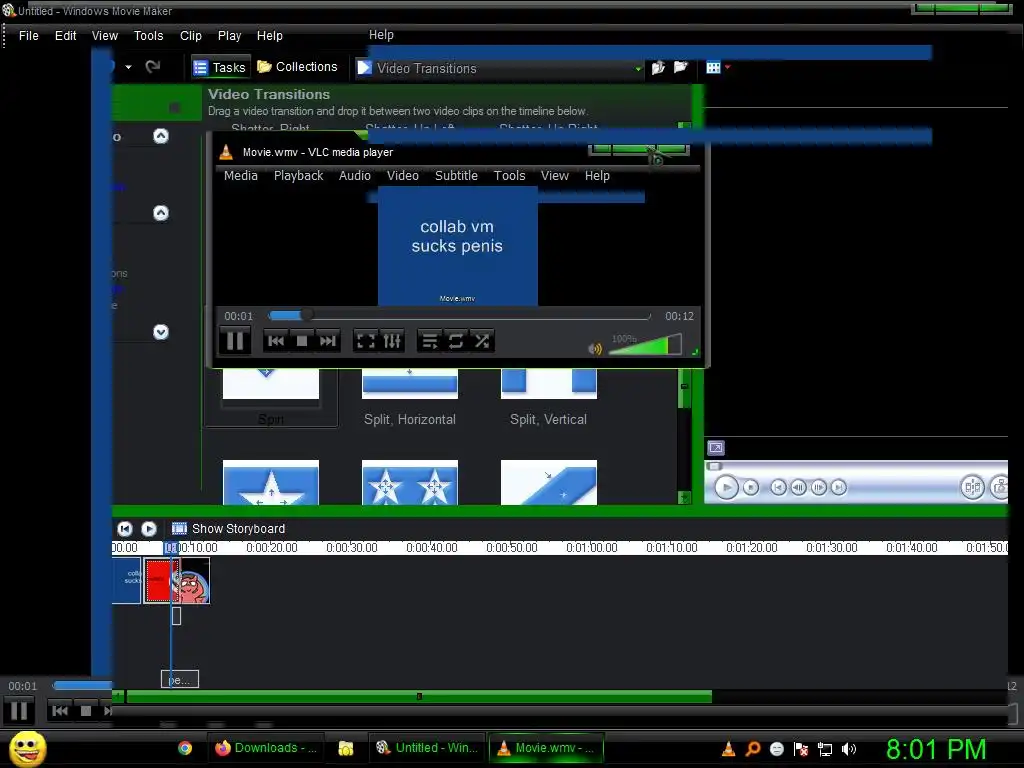This screenshot has height=768, width=1024.
Task: Open Movie Maker File menu
Action: pos(29,36)
